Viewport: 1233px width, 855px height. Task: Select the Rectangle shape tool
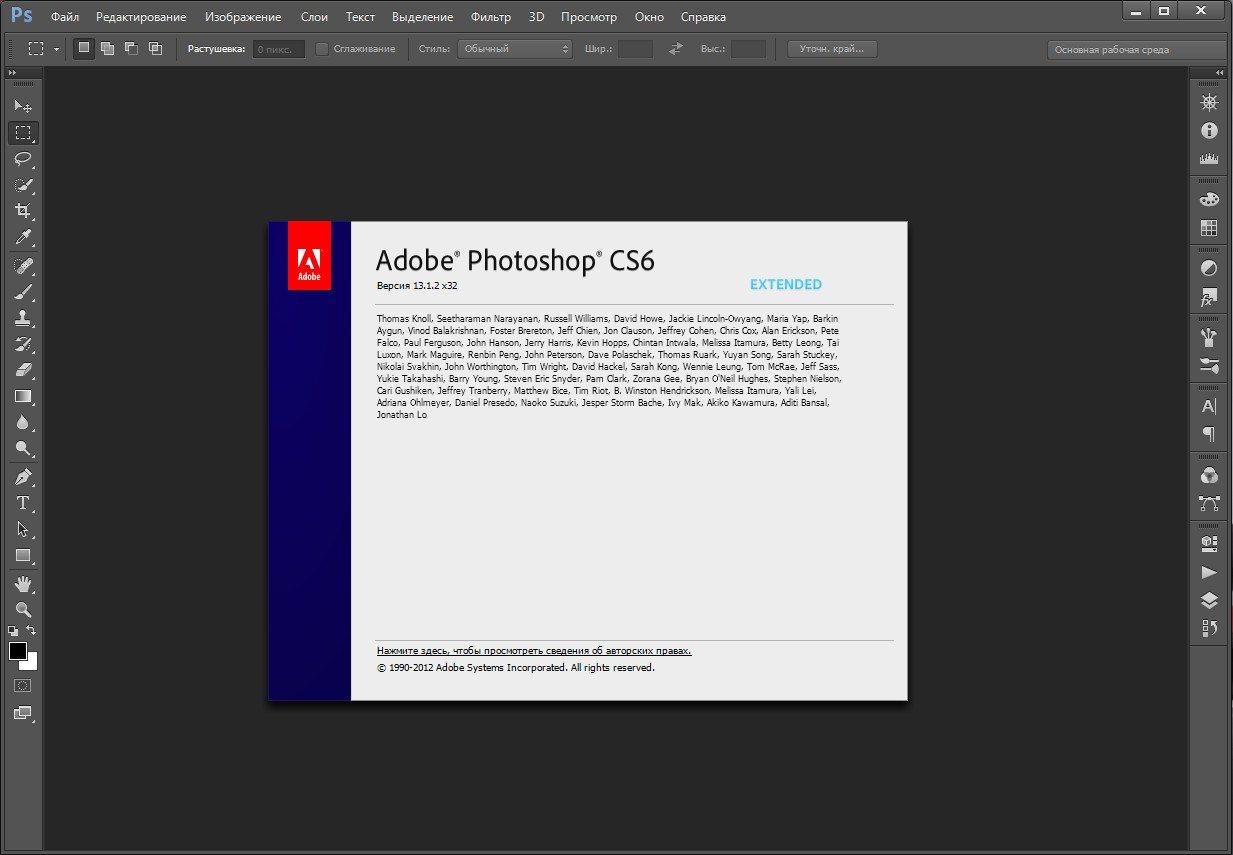coord(23,555)
